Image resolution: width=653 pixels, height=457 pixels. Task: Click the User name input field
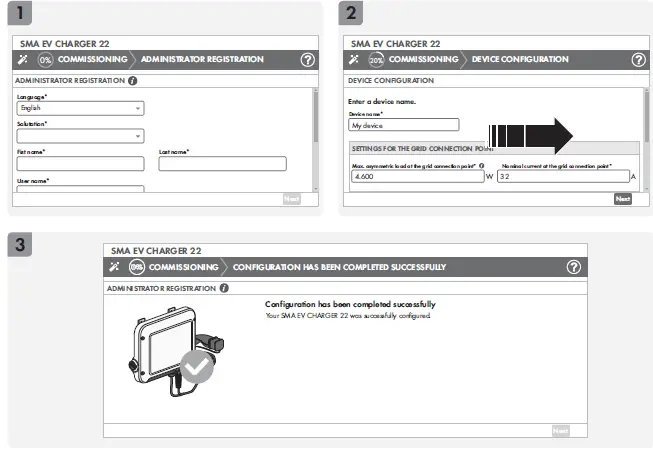tap(80, 189)
